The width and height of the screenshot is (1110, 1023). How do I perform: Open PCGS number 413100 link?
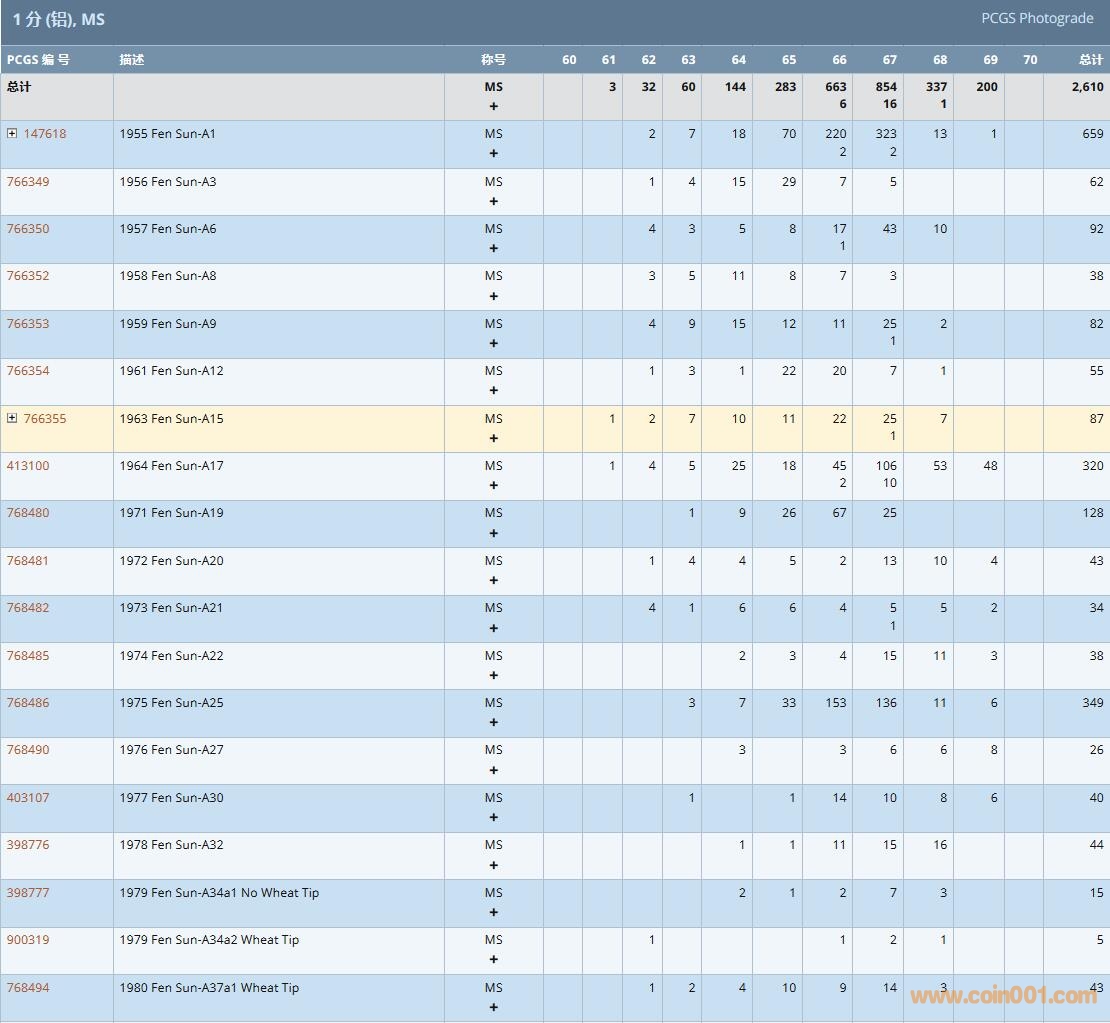(28, 465)
